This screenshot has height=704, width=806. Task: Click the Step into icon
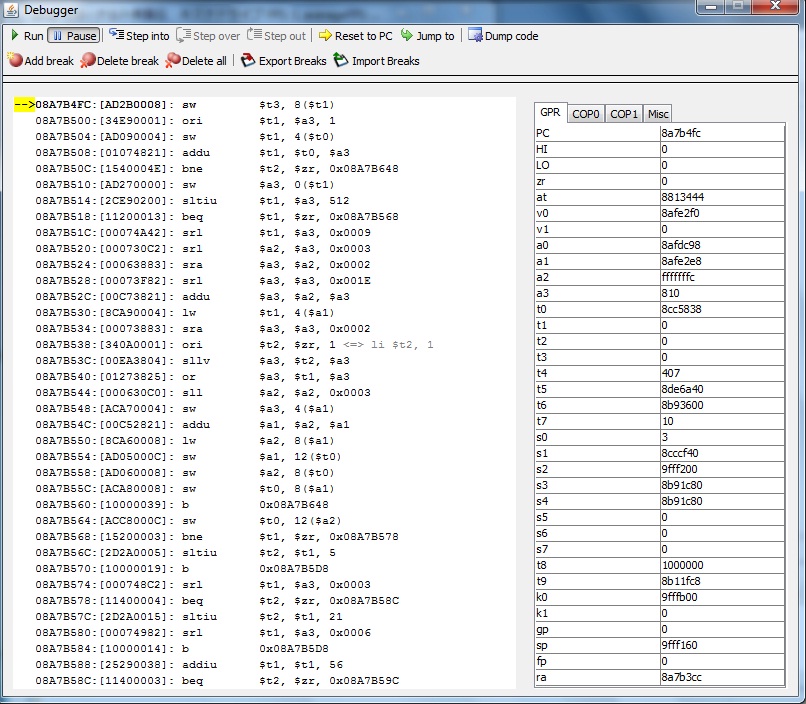pyautogui.click(x=116, y=35)
